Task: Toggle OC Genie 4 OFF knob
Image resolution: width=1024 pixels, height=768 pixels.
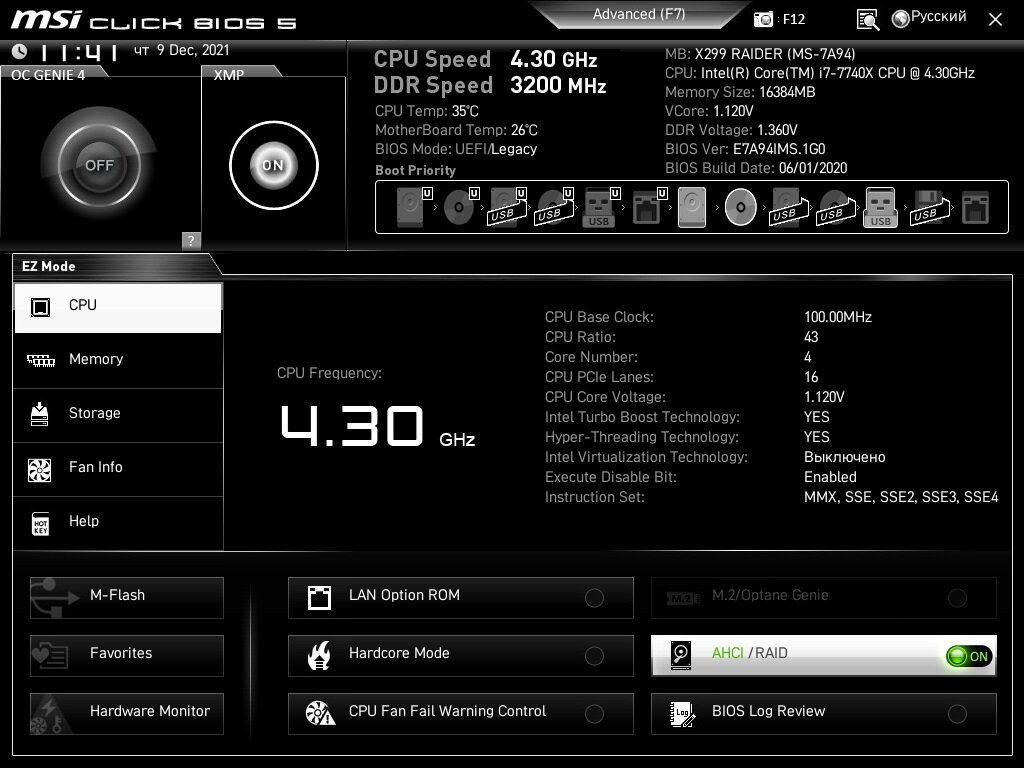Action: pyautogui.click(x=99, y=165)
